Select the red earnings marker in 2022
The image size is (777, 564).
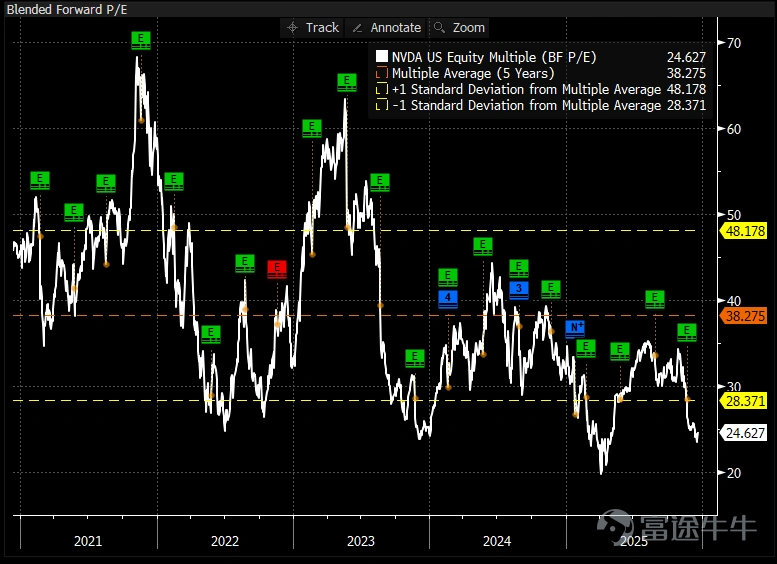point(277,269)
